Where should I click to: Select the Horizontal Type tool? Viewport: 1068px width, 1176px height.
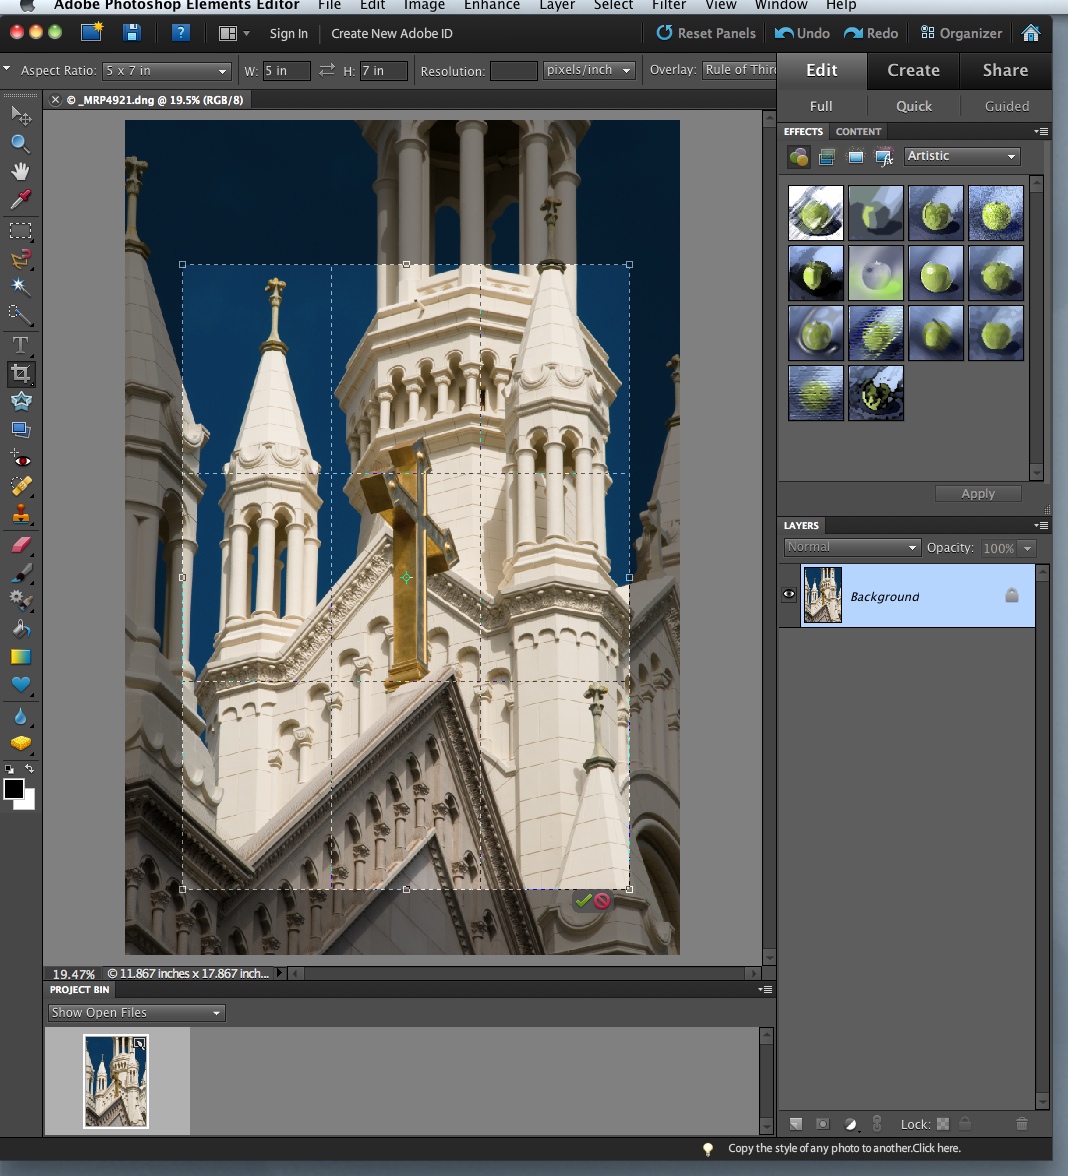(20, 345)
